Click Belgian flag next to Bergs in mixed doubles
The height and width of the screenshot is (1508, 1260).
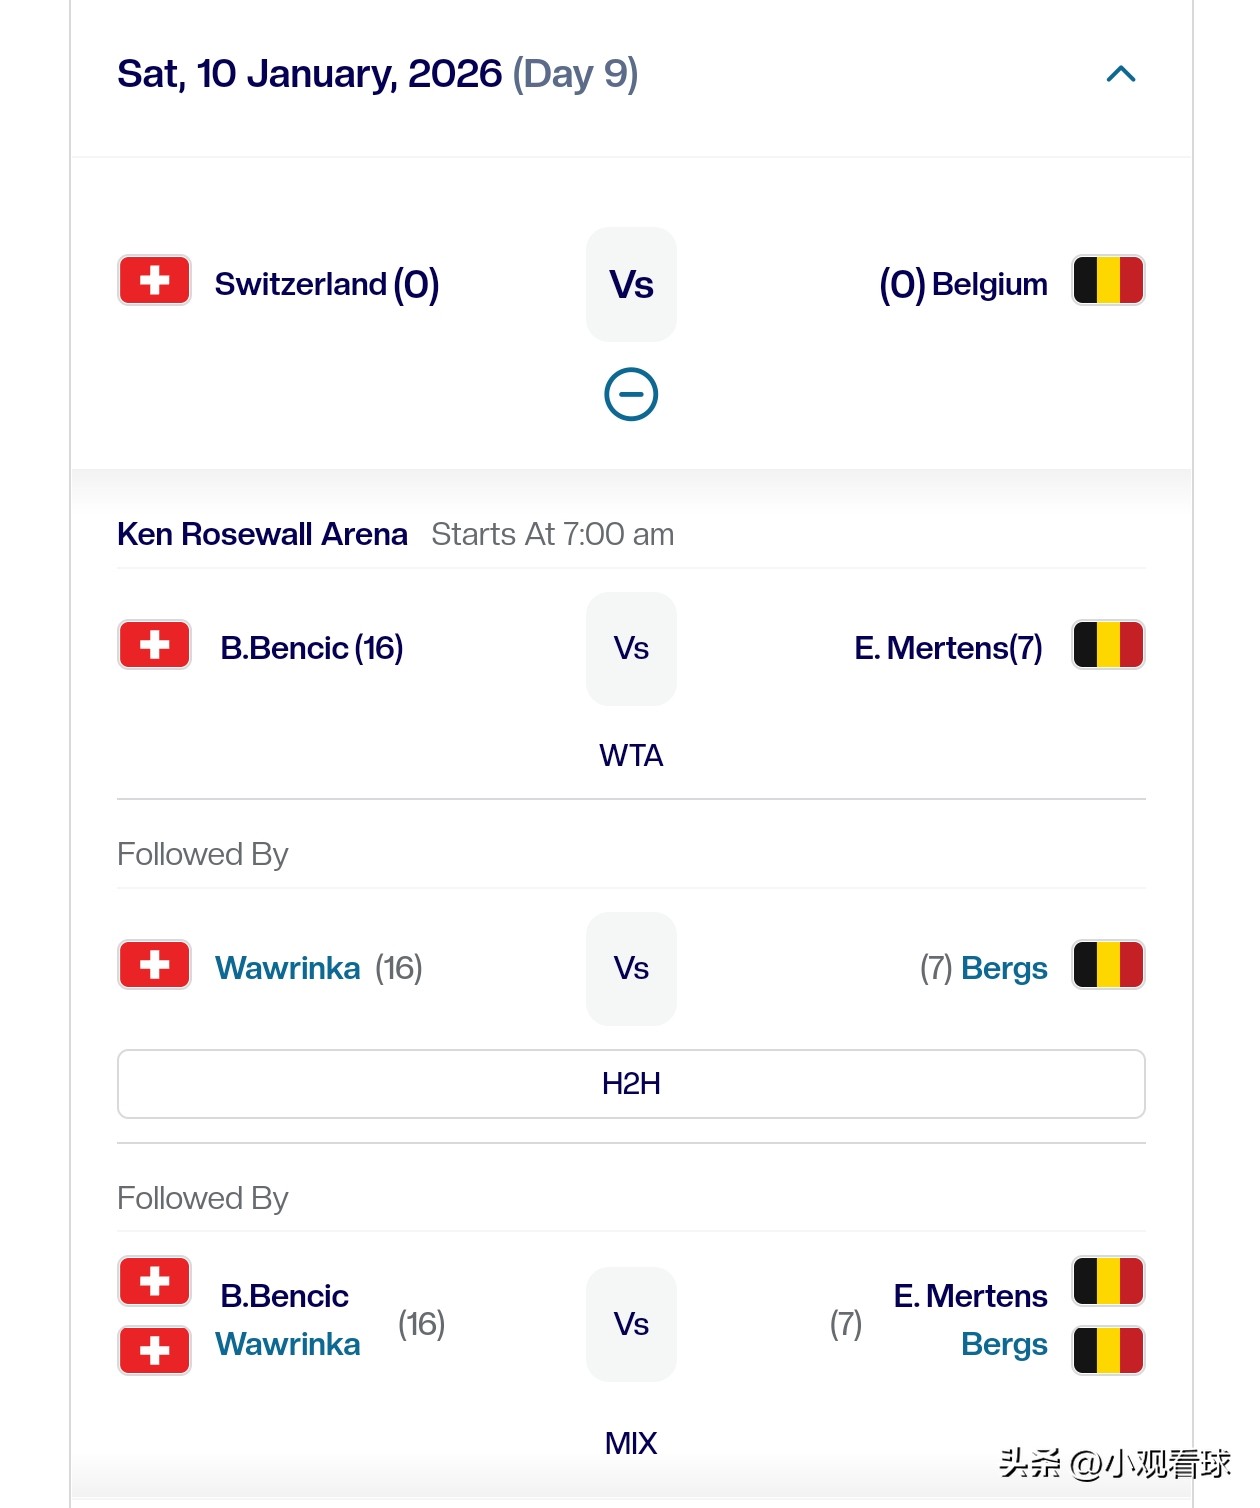point(1108,1350)
